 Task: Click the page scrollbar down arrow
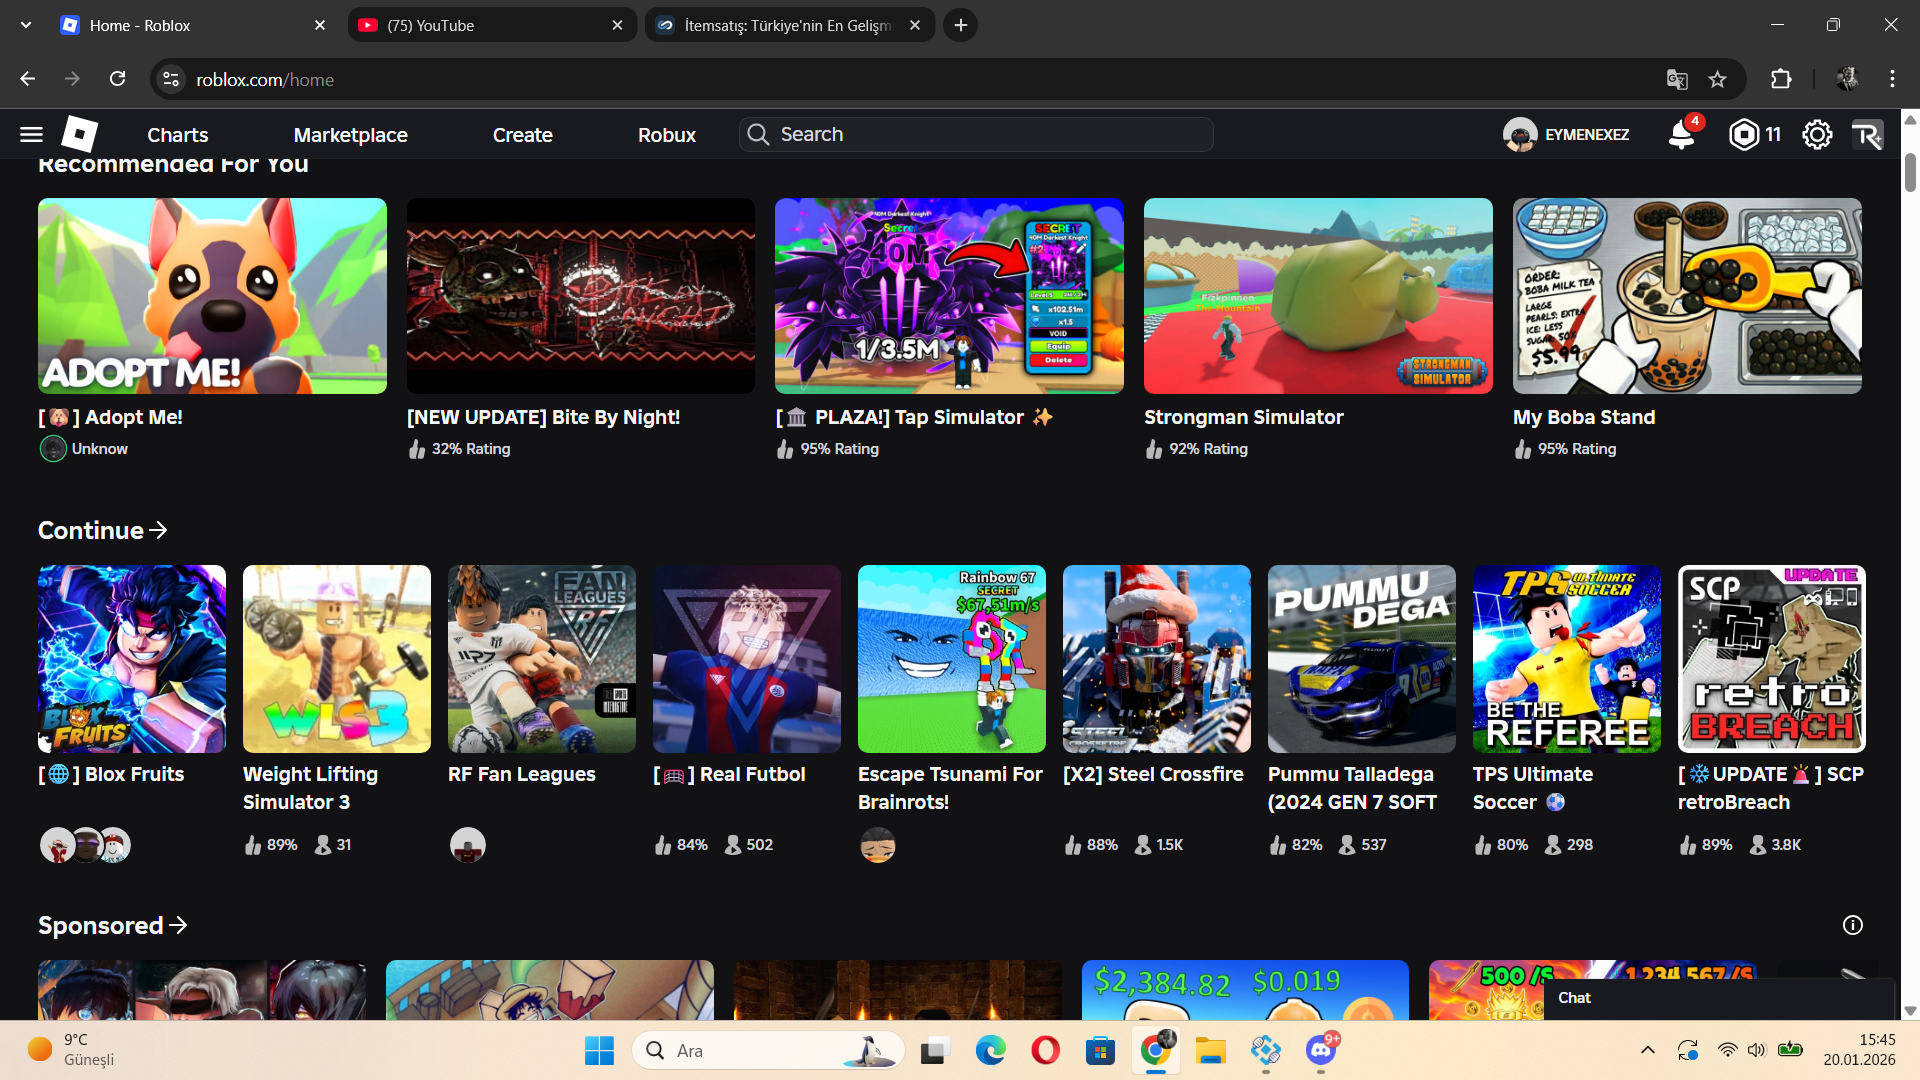tap(1910, 1011)
